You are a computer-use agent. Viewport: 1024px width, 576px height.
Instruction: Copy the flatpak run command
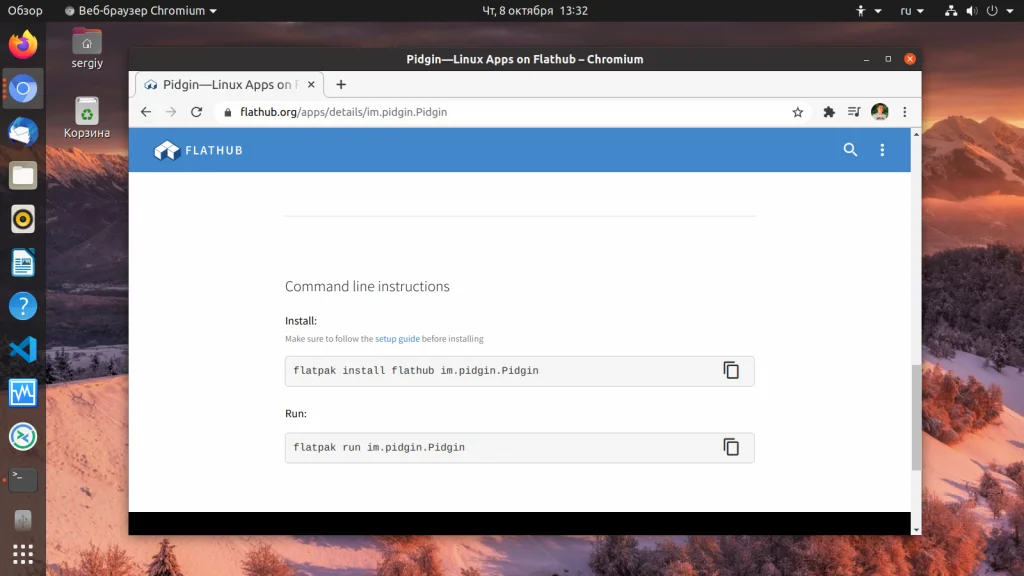click(731, 447)
